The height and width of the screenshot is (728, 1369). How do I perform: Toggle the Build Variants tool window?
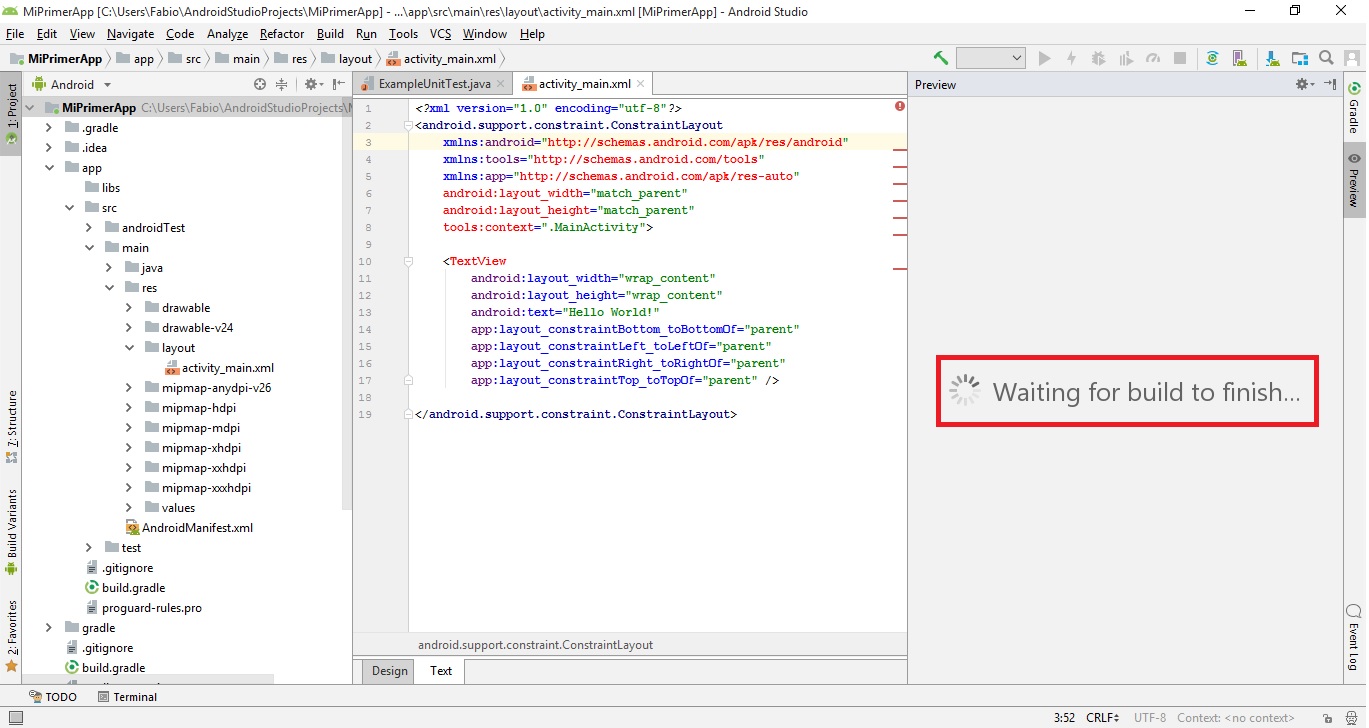coord(11,532)
